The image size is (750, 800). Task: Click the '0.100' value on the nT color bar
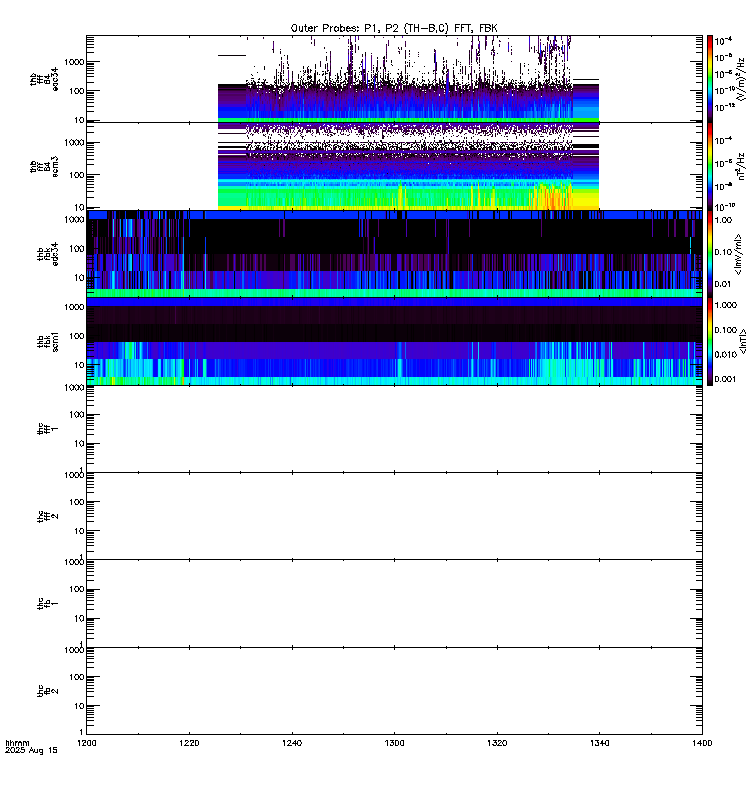click(x=726, y=330)
